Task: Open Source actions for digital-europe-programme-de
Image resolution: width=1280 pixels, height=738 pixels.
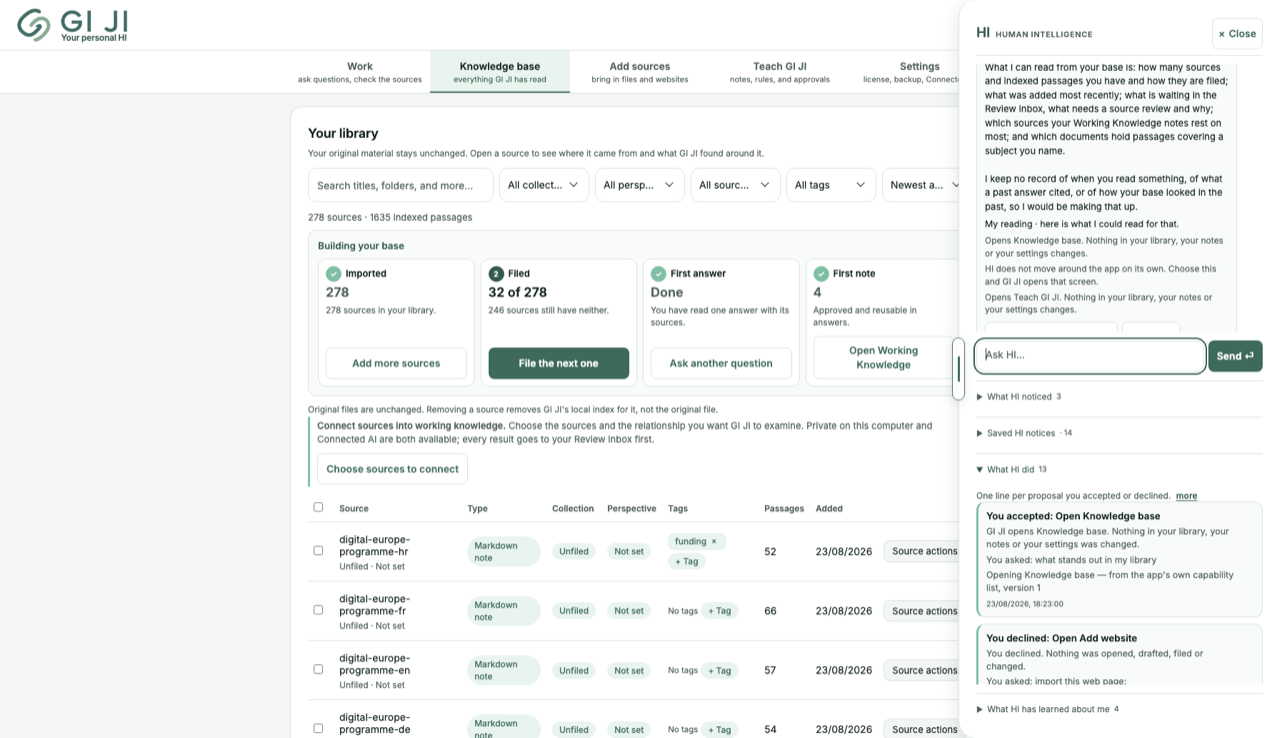Action: coord(922,729)
